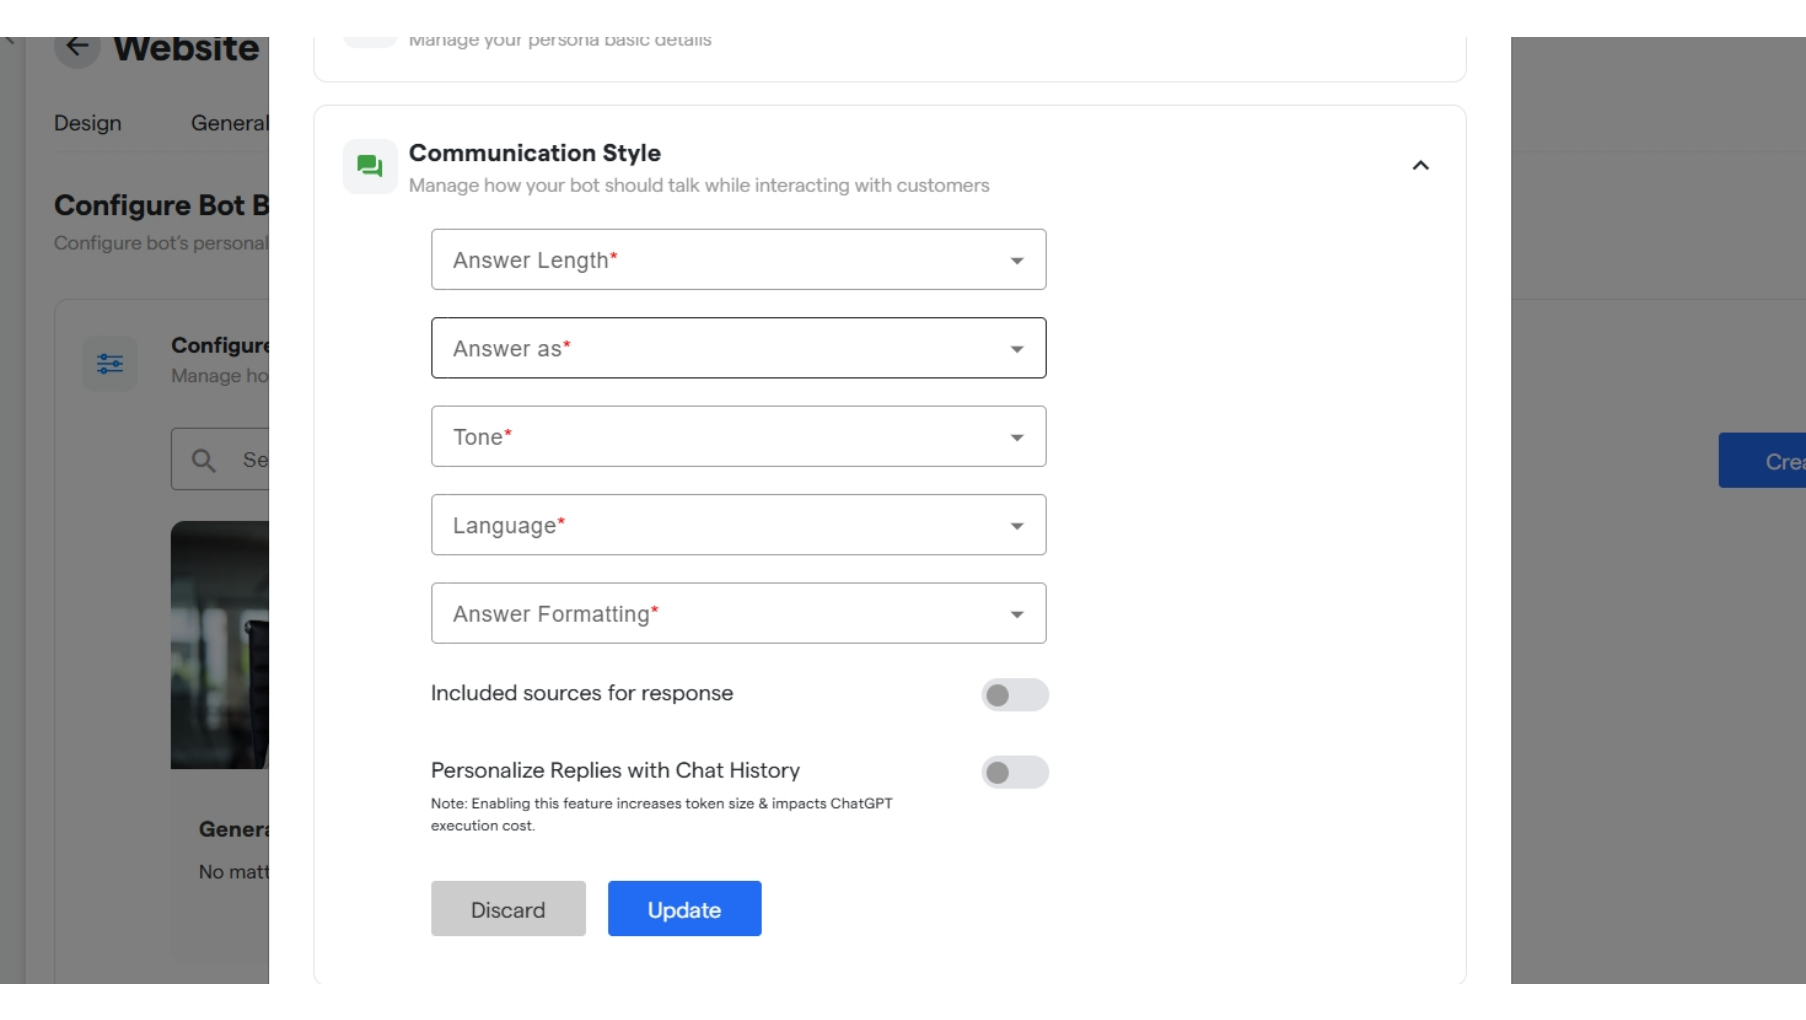Viewport: 1806px width, 1020px height.
Task: Click the sliders icon beside Configure
Action: click(x=110, y=364)
